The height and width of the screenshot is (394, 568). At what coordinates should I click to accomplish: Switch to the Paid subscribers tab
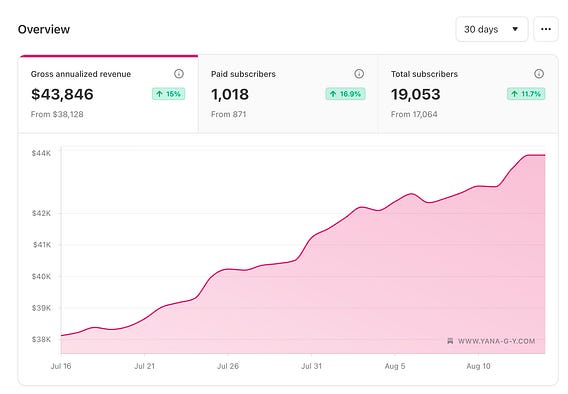[x=288, y=94]
